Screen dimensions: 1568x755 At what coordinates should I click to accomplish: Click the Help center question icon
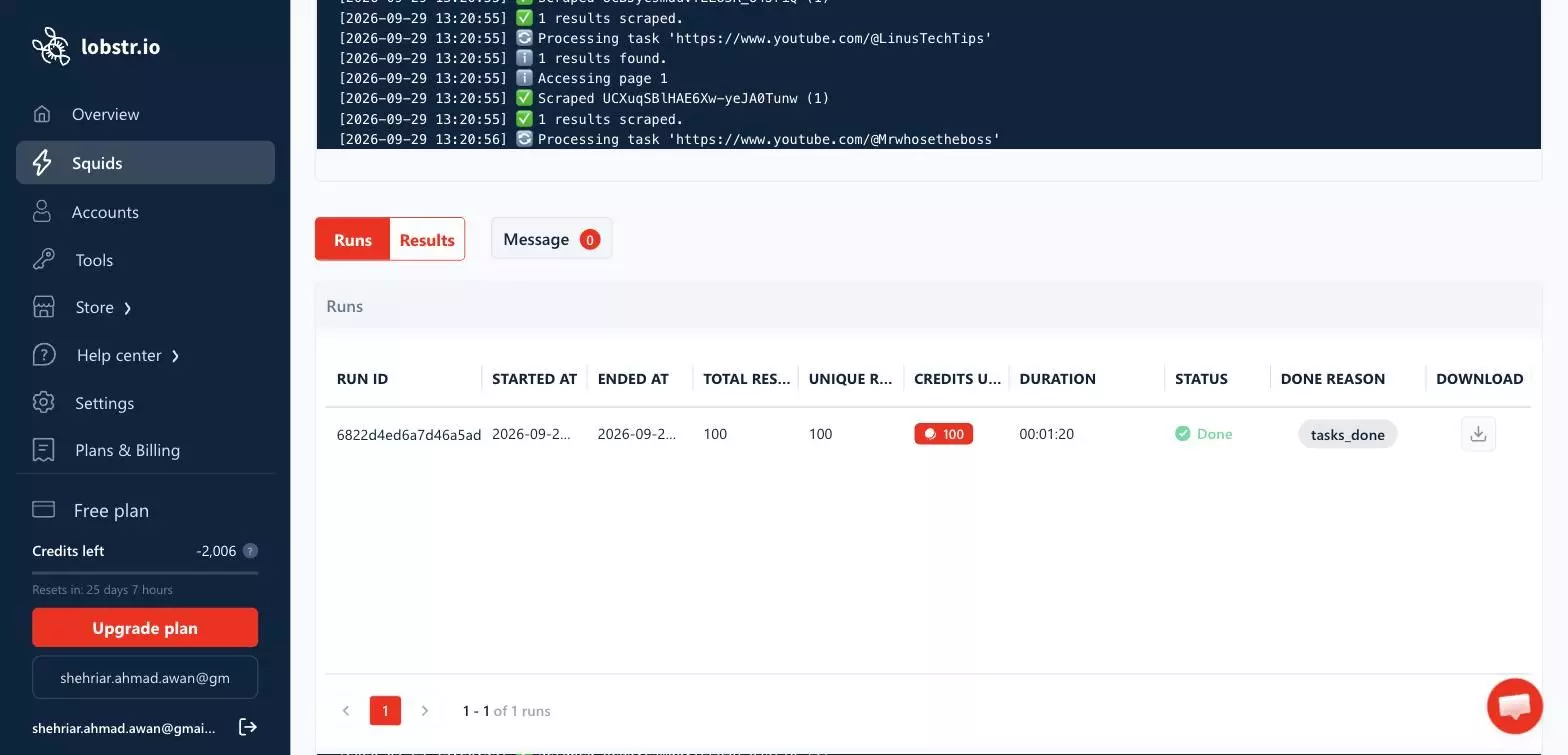tap(44, 355)
